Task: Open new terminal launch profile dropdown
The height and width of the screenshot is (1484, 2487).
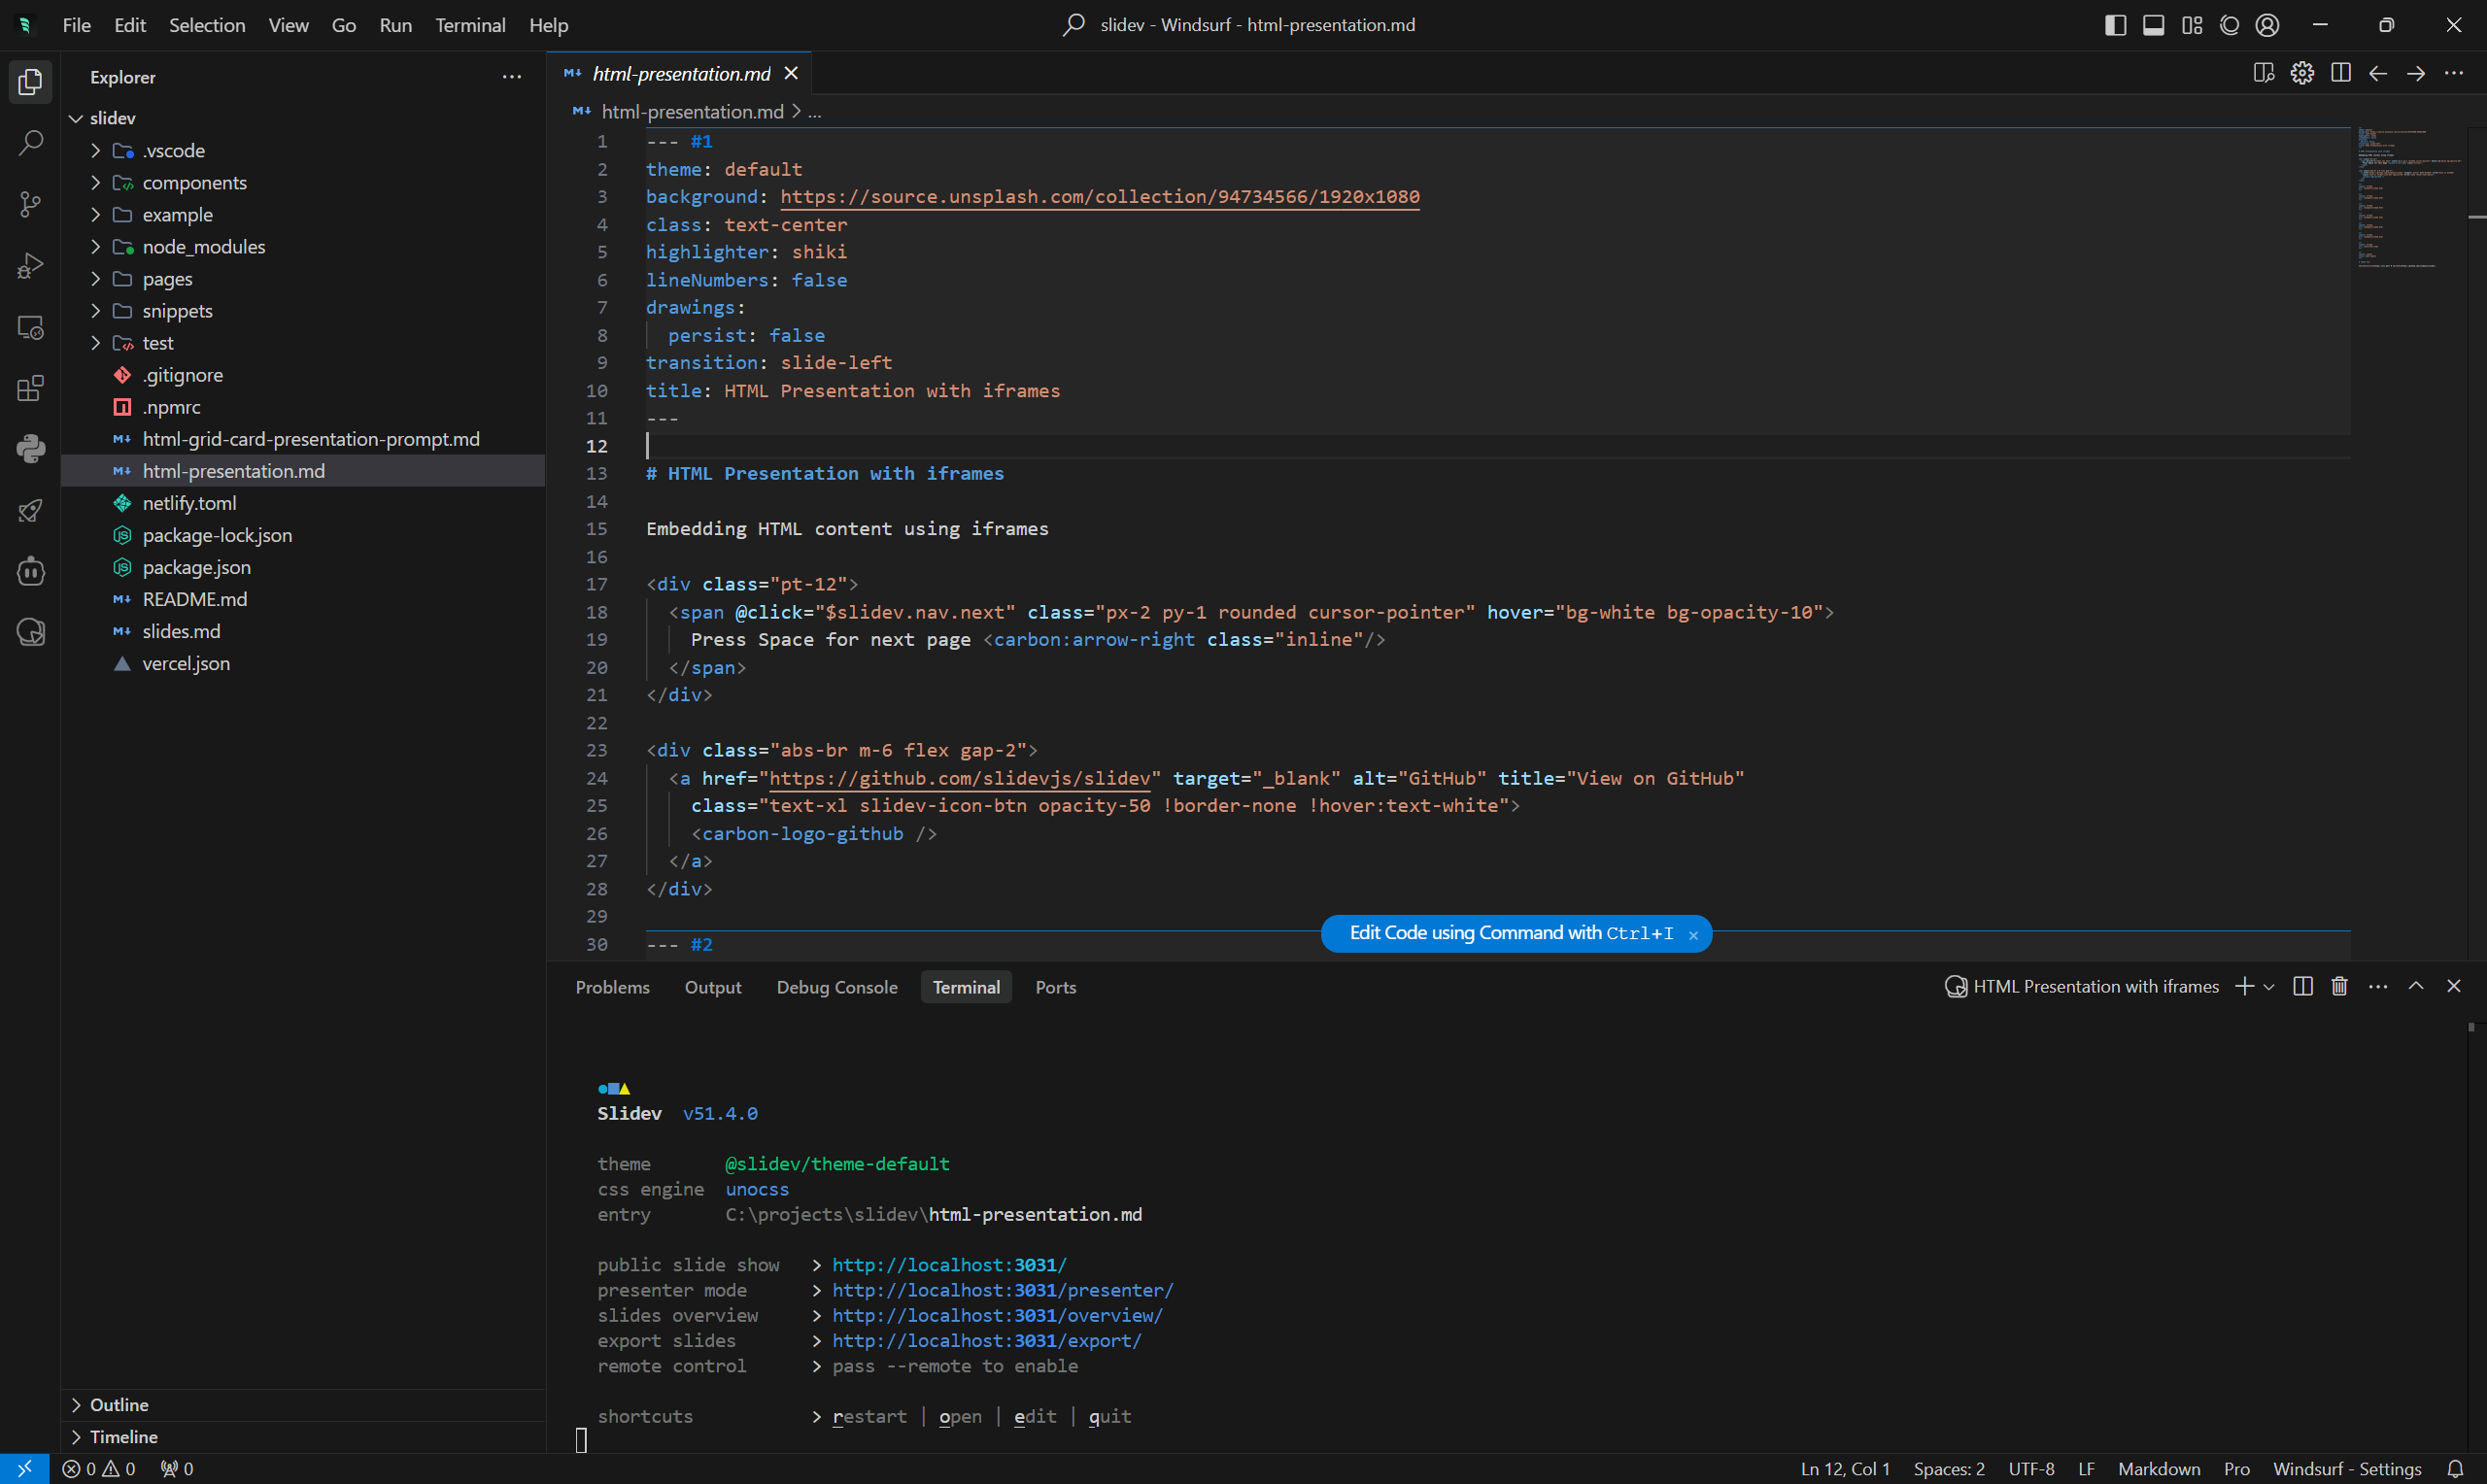Action: (2269, 987)
